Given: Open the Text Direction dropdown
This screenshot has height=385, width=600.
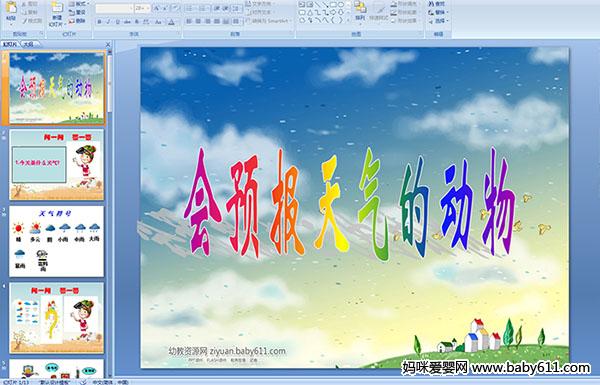Looking at the screenshot, I should pyautogui.click(x=260, y=3).
